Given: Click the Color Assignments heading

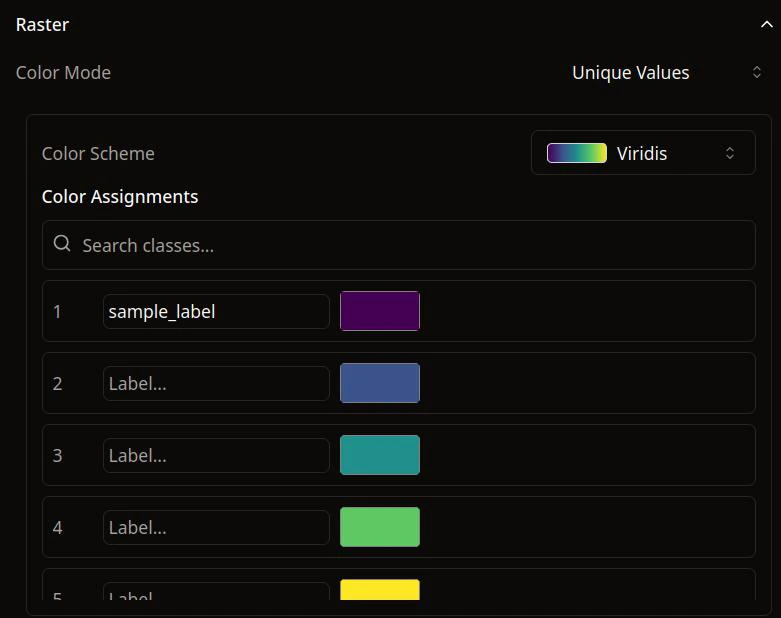Looking at the screenshot, I should 120,197.
